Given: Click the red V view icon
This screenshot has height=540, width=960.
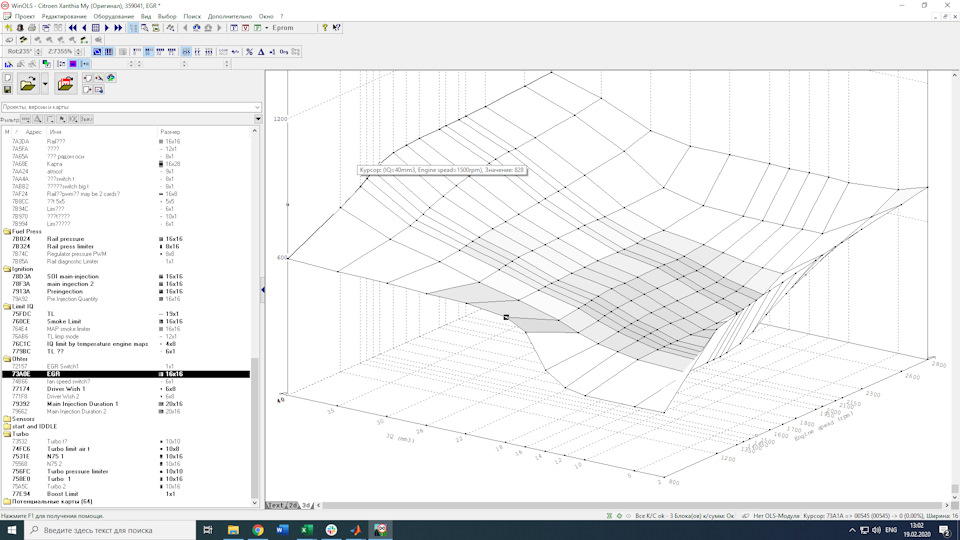Looking at the screenshot, I should 246,28.
